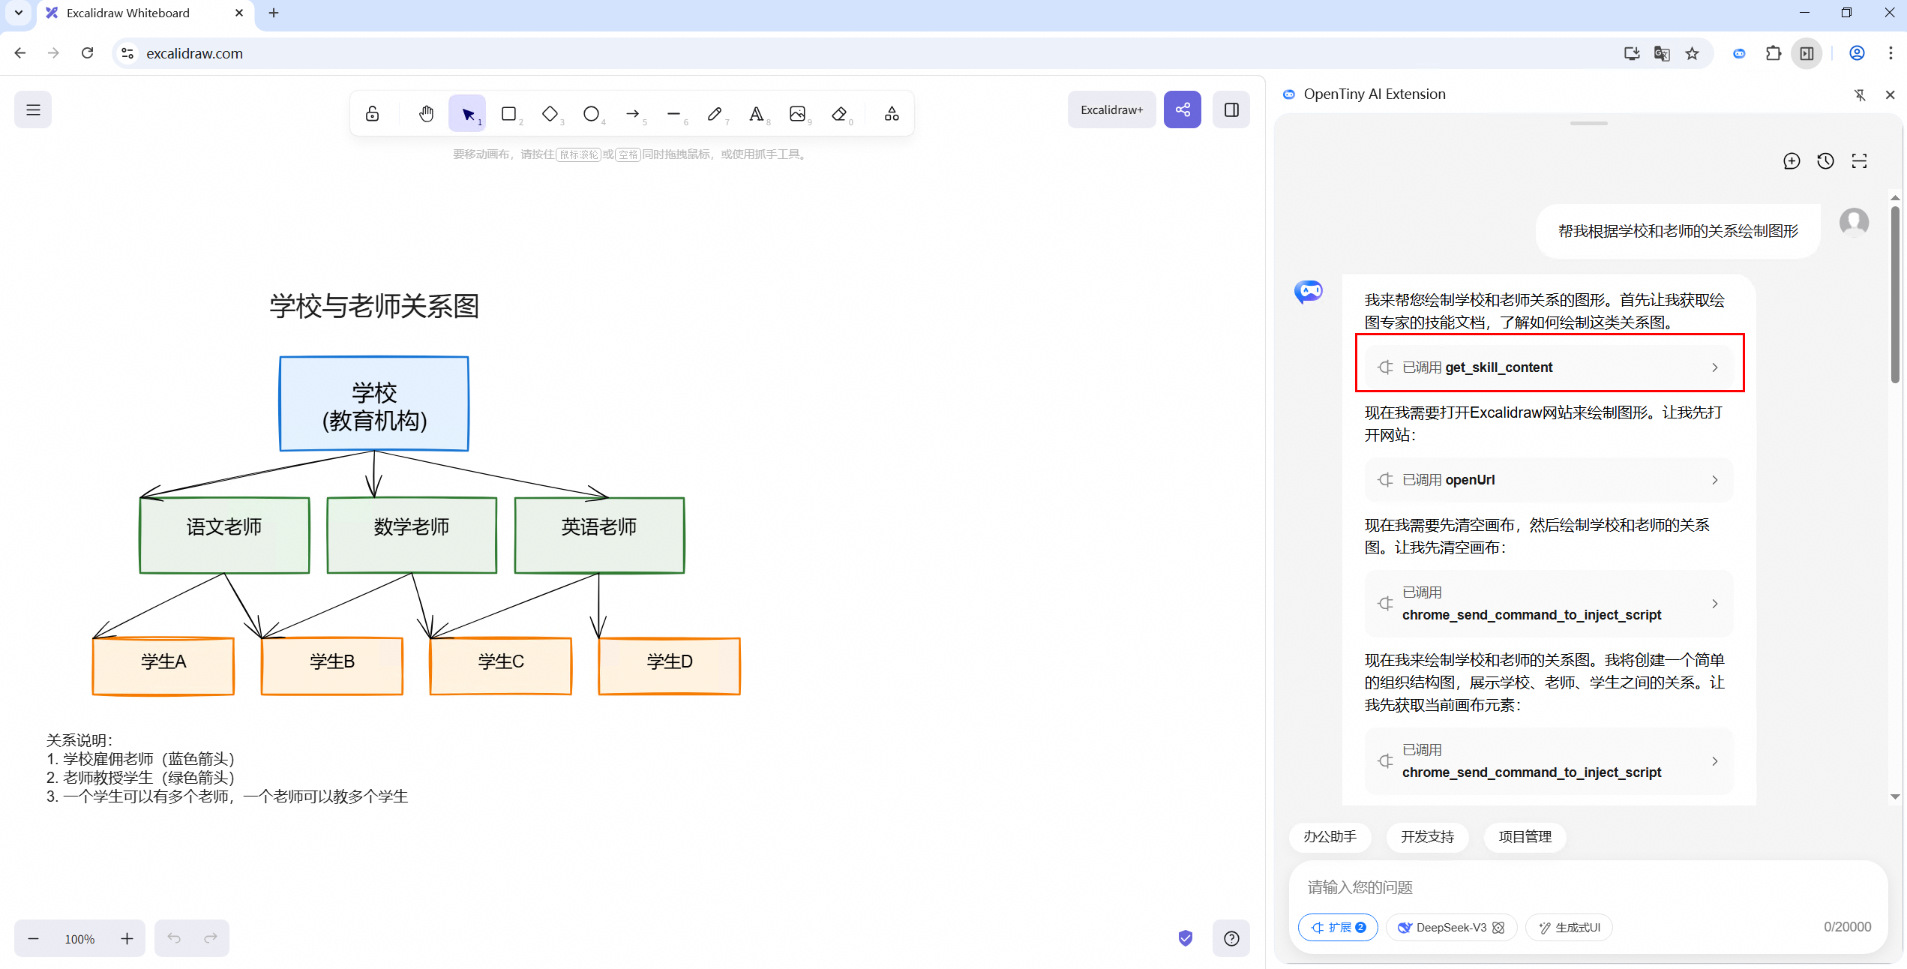This screenshot has width=1907, height=969.
Task: Select the Draw pencil tool
Action: tap(715, 114)
